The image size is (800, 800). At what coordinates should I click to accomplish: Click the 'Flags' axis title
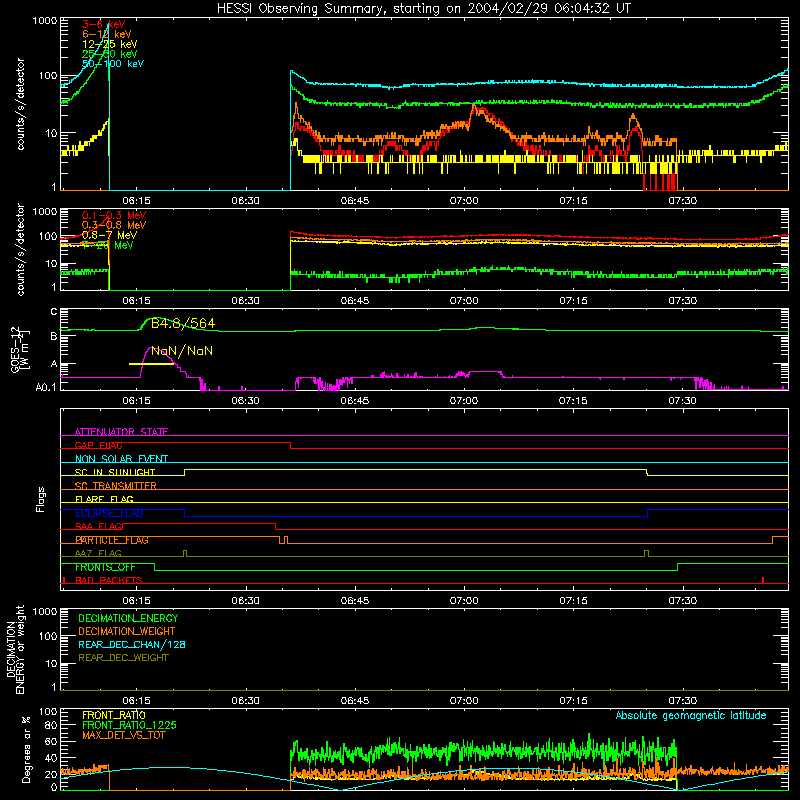point(41,499)
